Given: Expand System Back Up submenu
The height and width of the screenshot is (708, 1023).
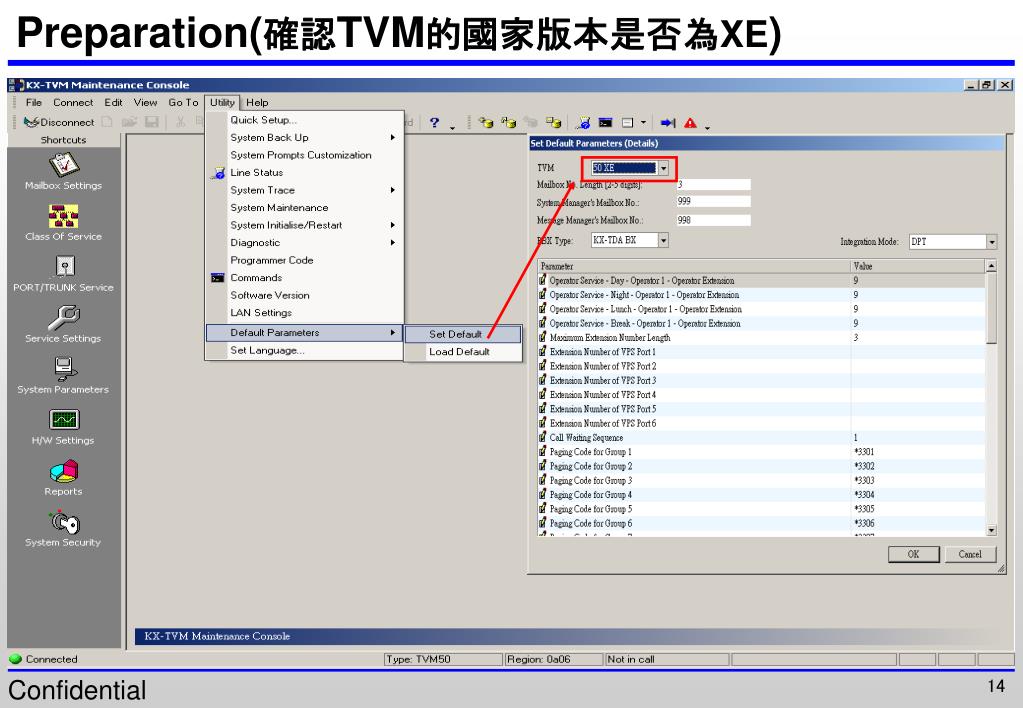Looking at the screenshot, I should click(x=305, y=138).
